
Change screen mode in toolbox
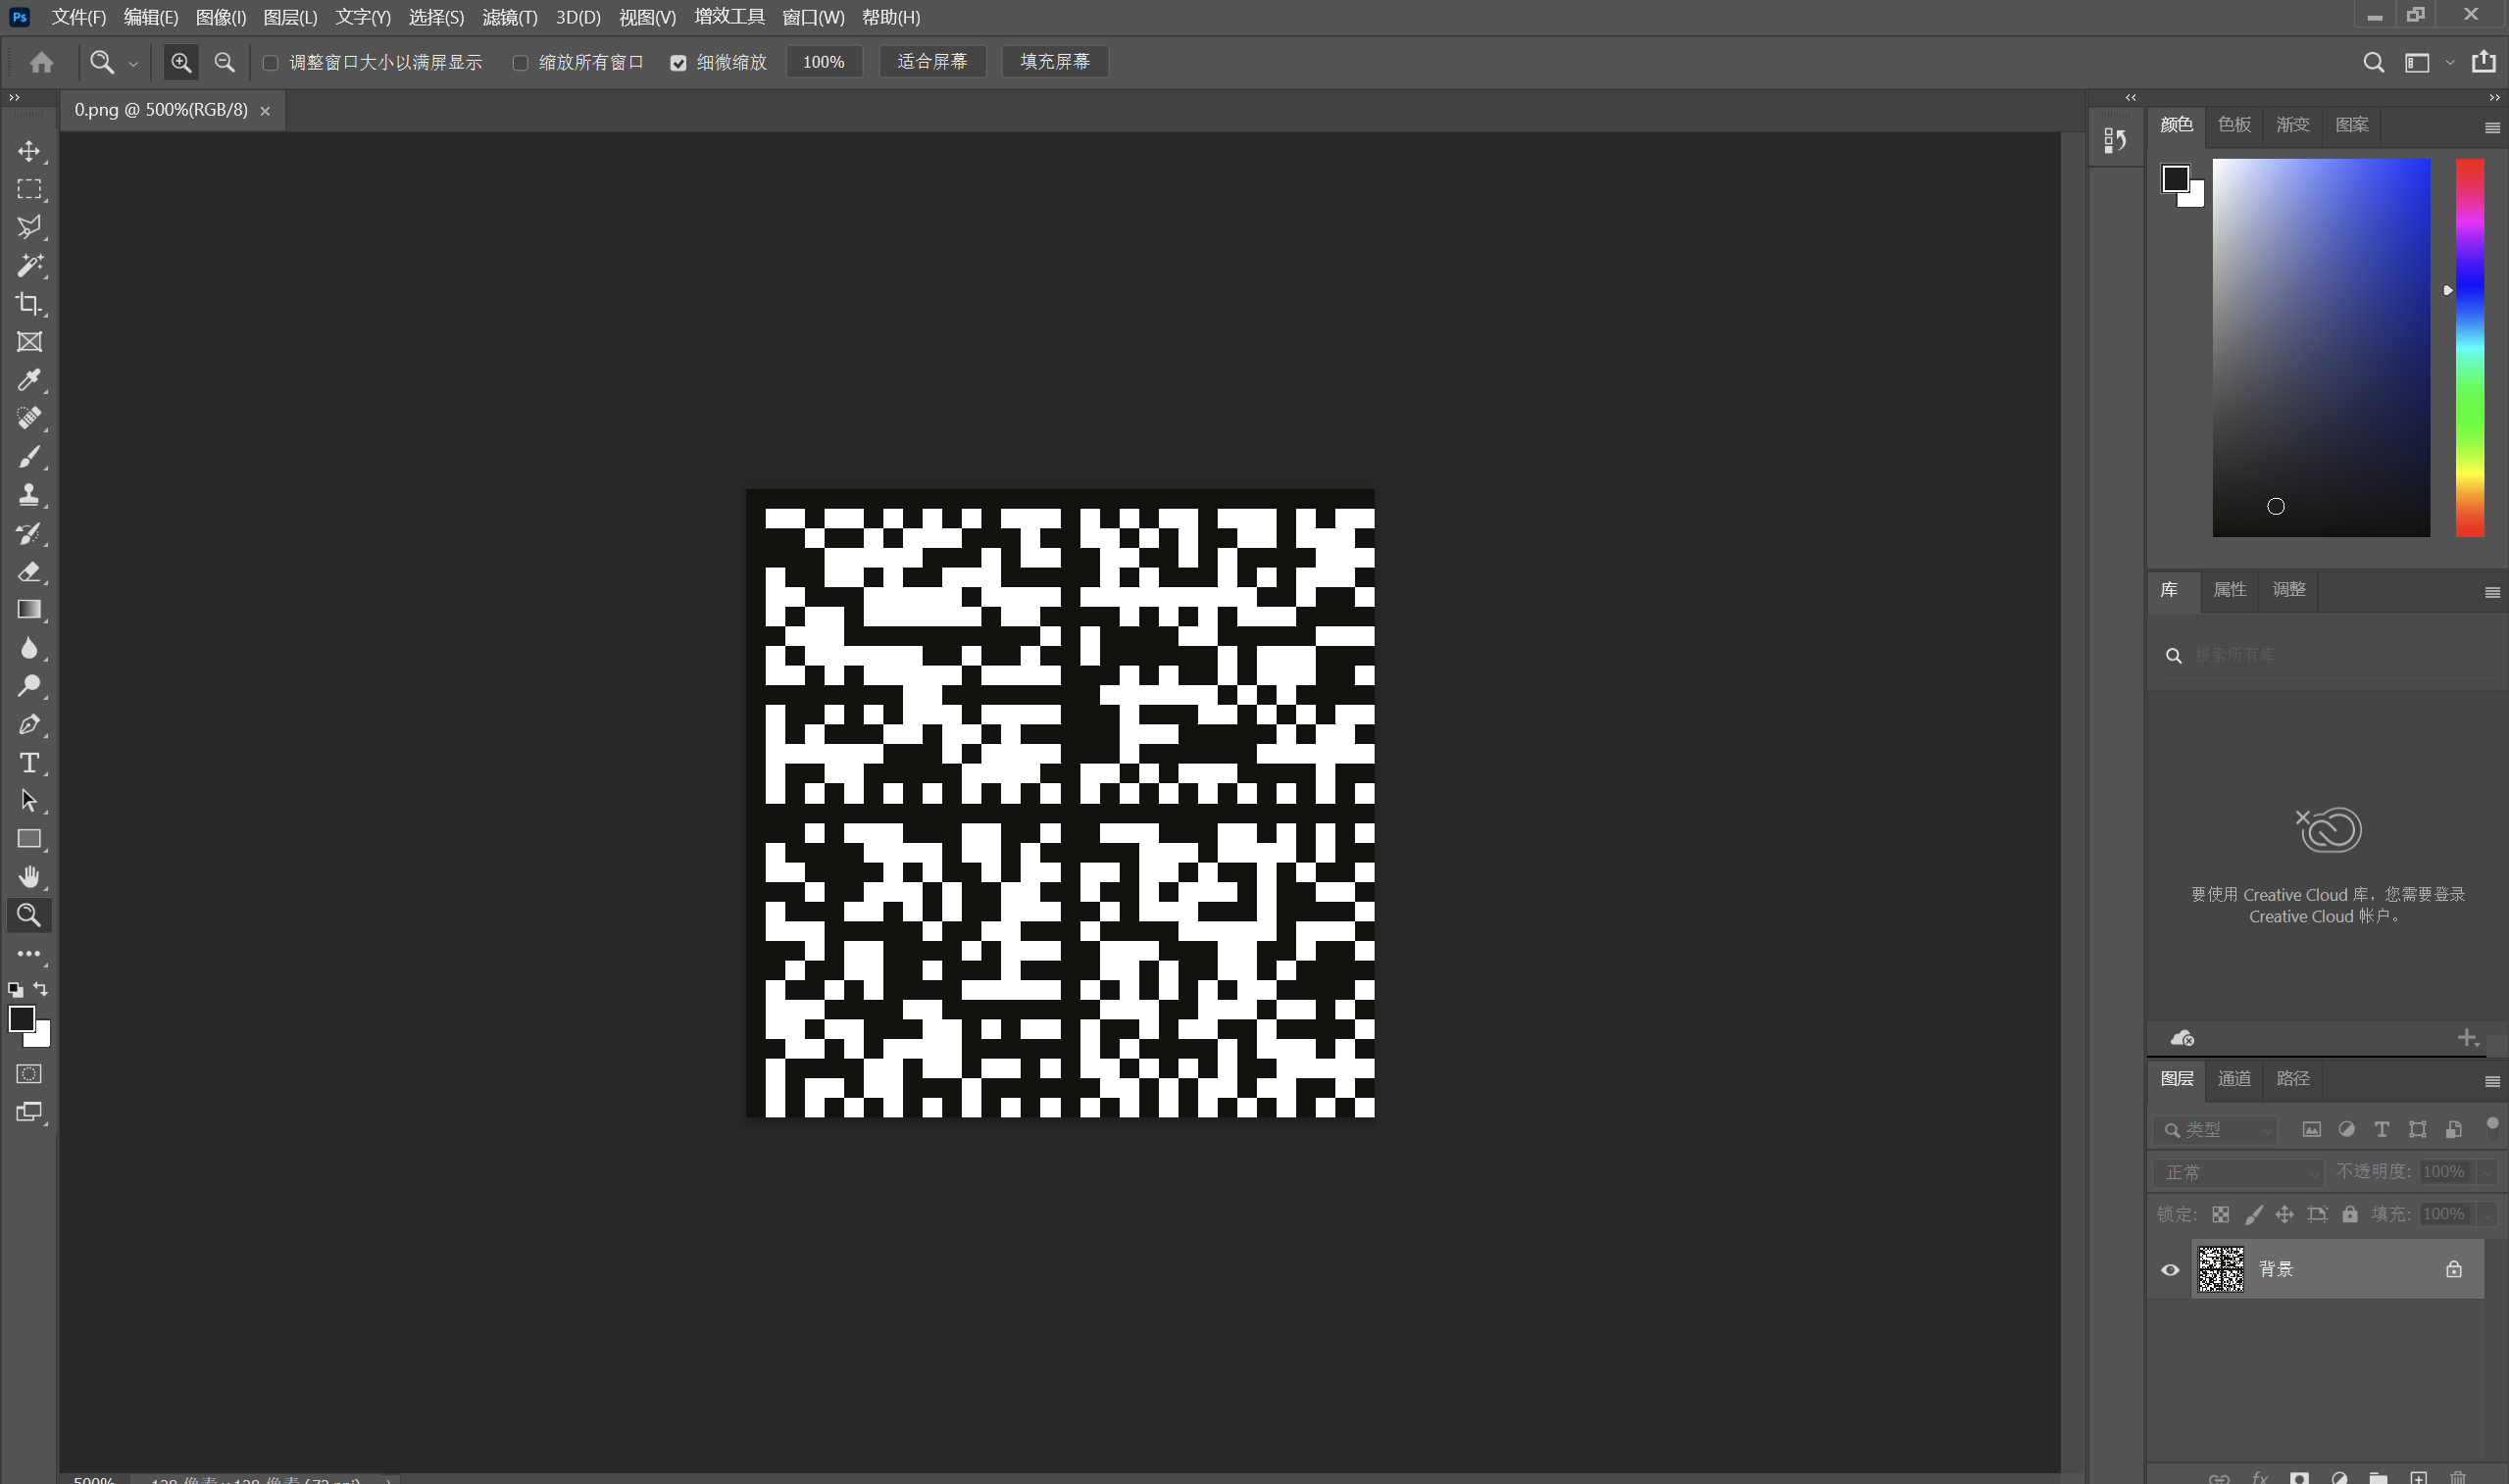coord(29,1112)
